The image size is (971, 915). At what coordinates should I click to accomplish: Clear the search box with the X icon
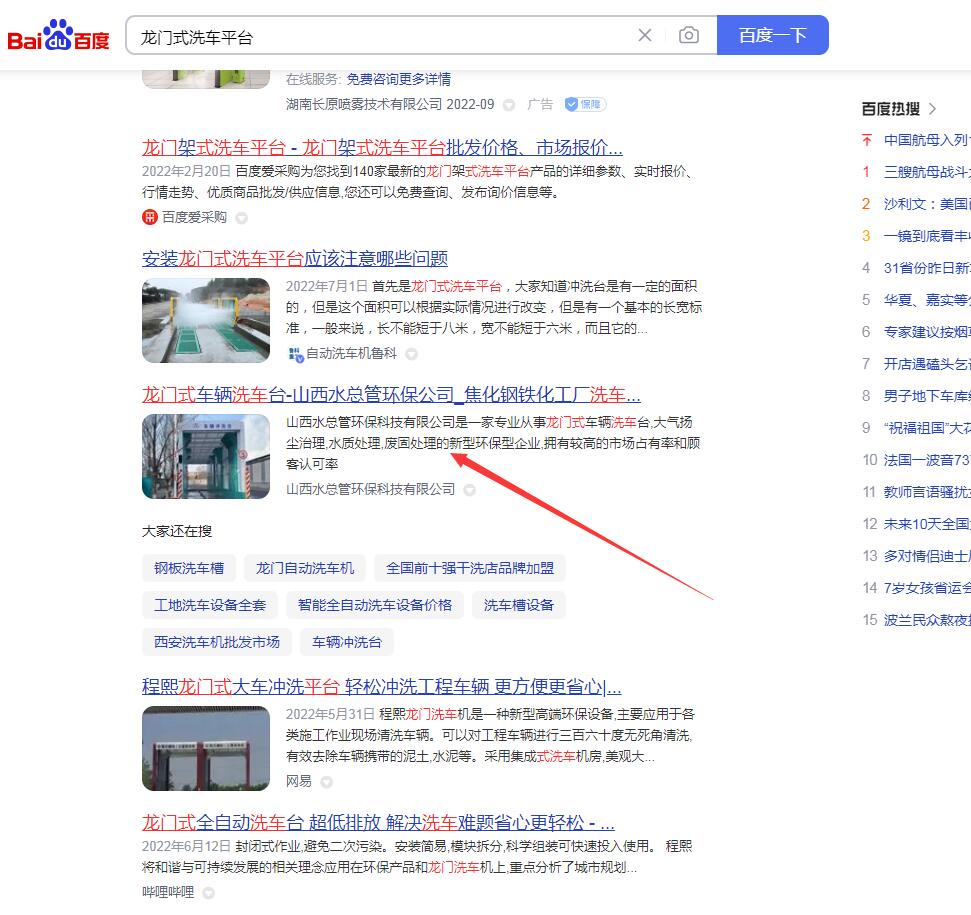[645, 35]
